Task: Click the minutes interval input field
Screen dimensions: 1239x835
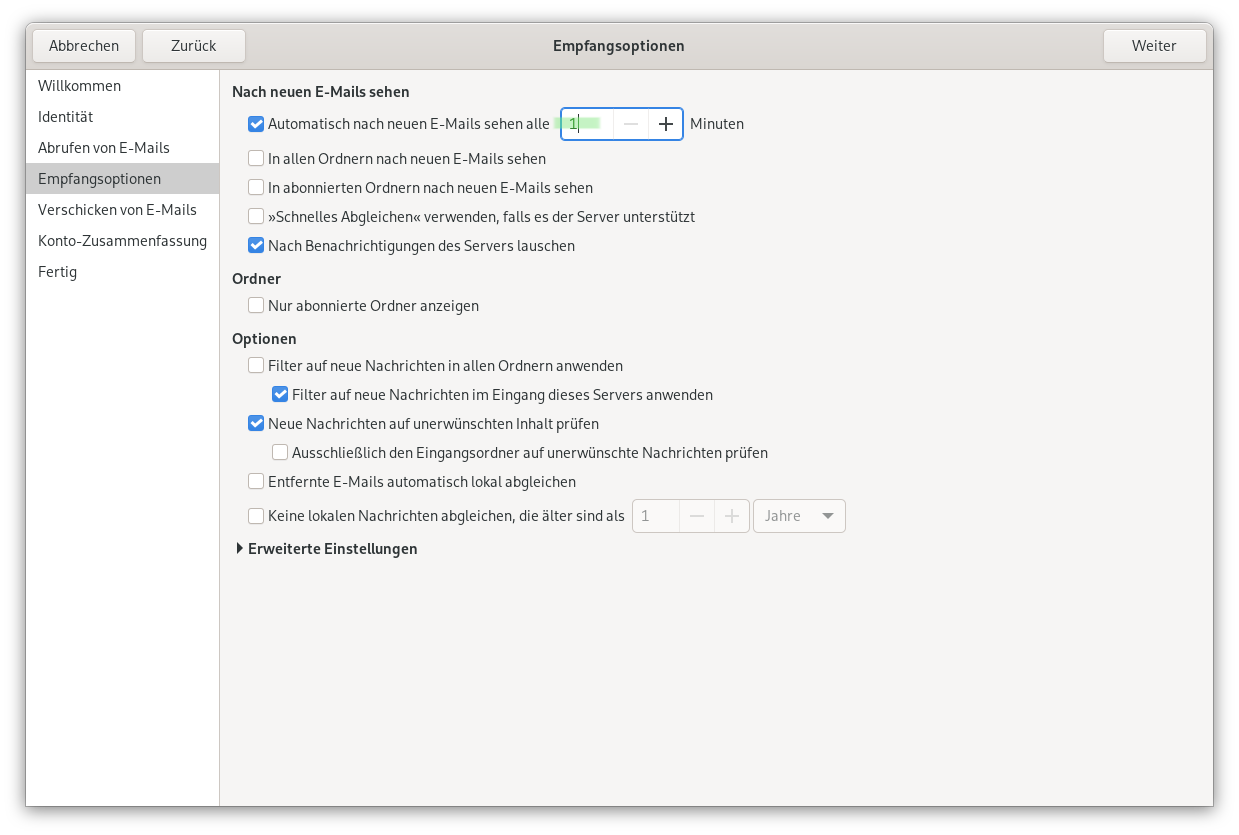Action: pos(588,124)
